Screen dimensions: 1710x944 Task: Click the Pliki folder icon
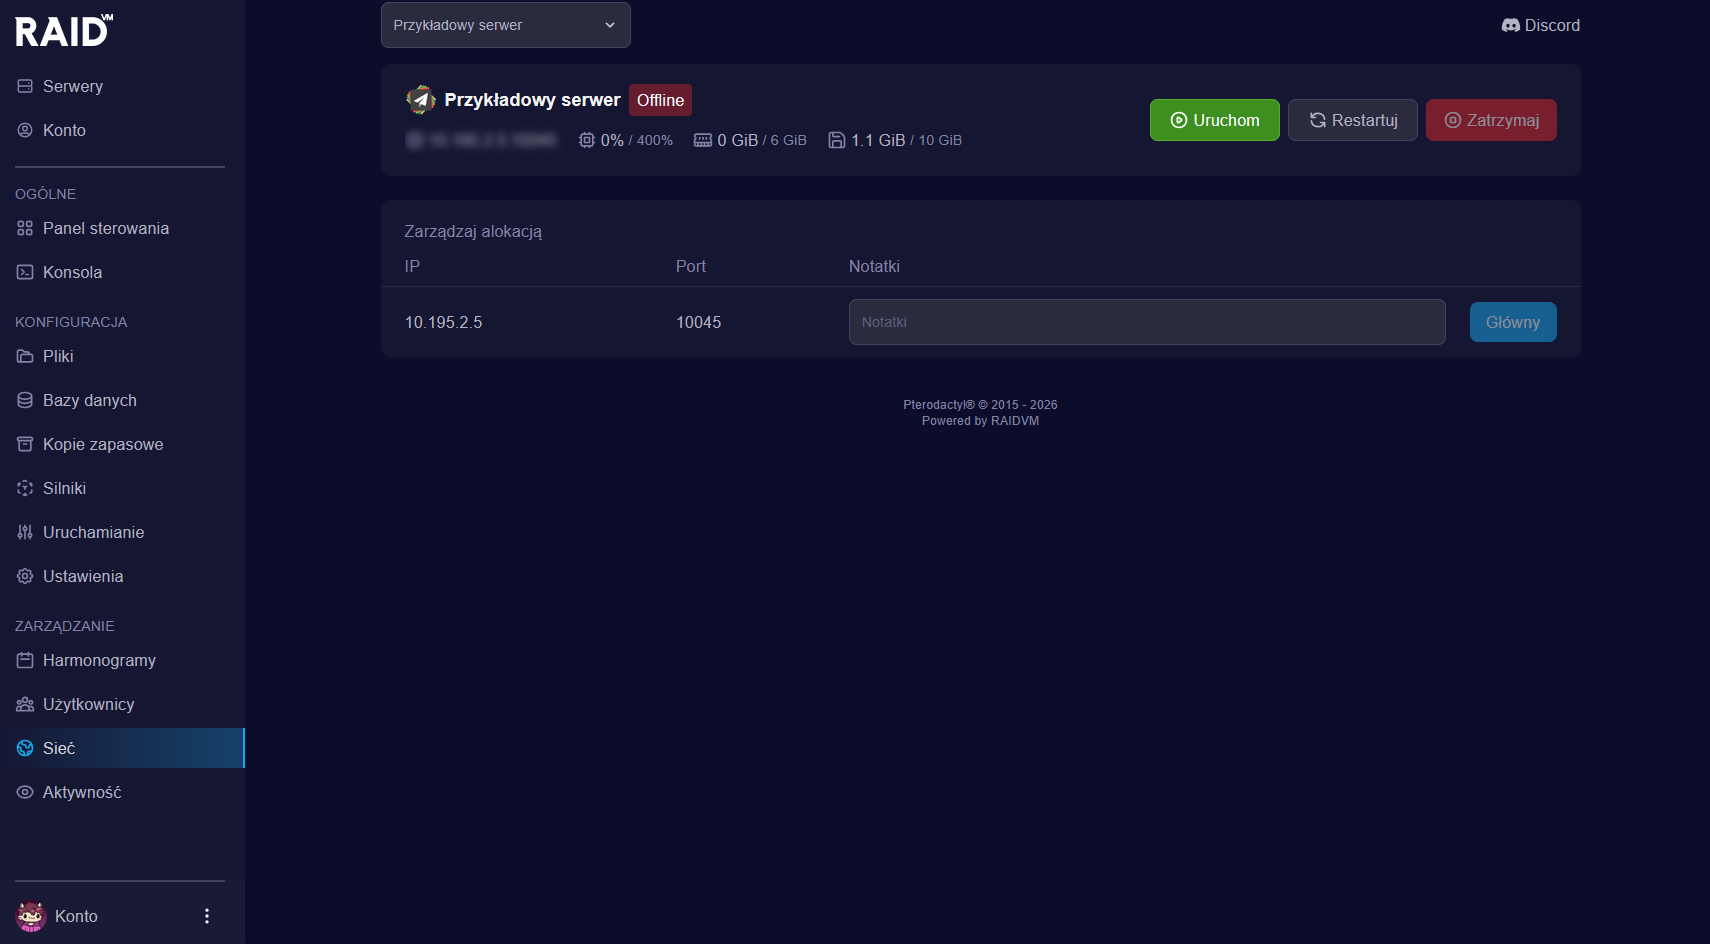[x=25, y=356]
